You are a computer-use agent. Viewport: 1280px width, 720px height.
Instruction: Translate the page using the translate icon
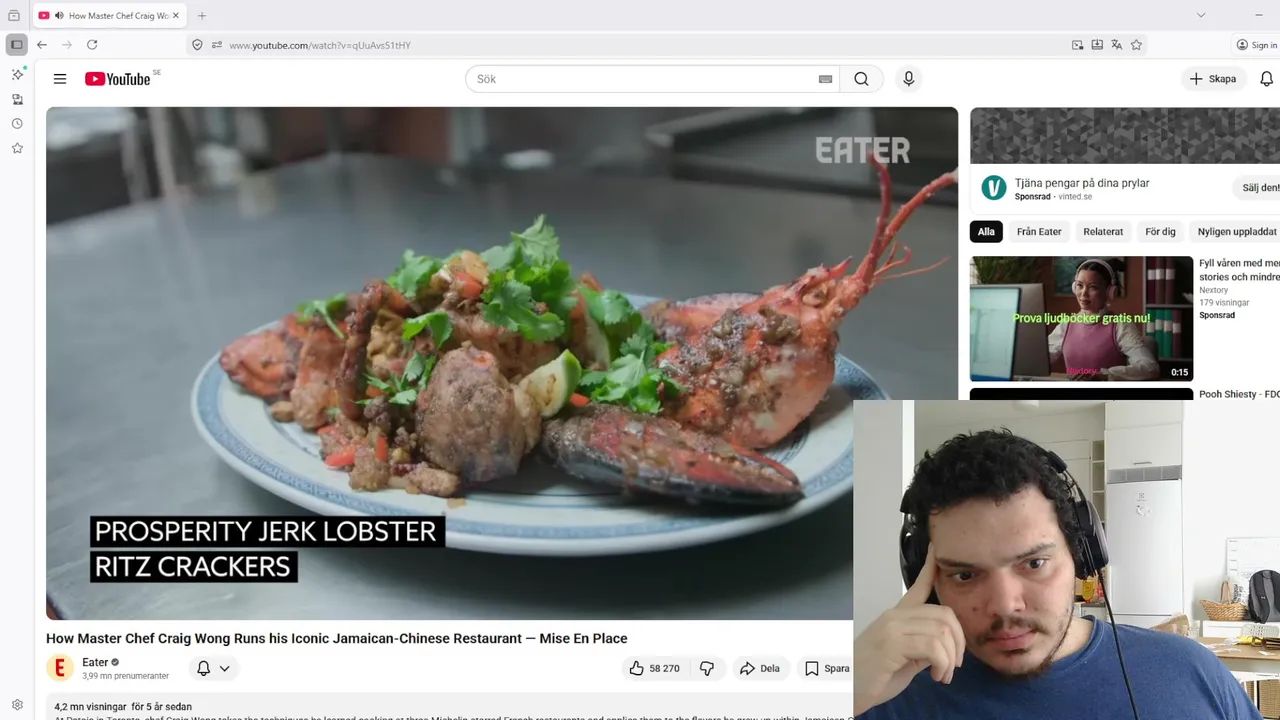(x=1116, y=45)
